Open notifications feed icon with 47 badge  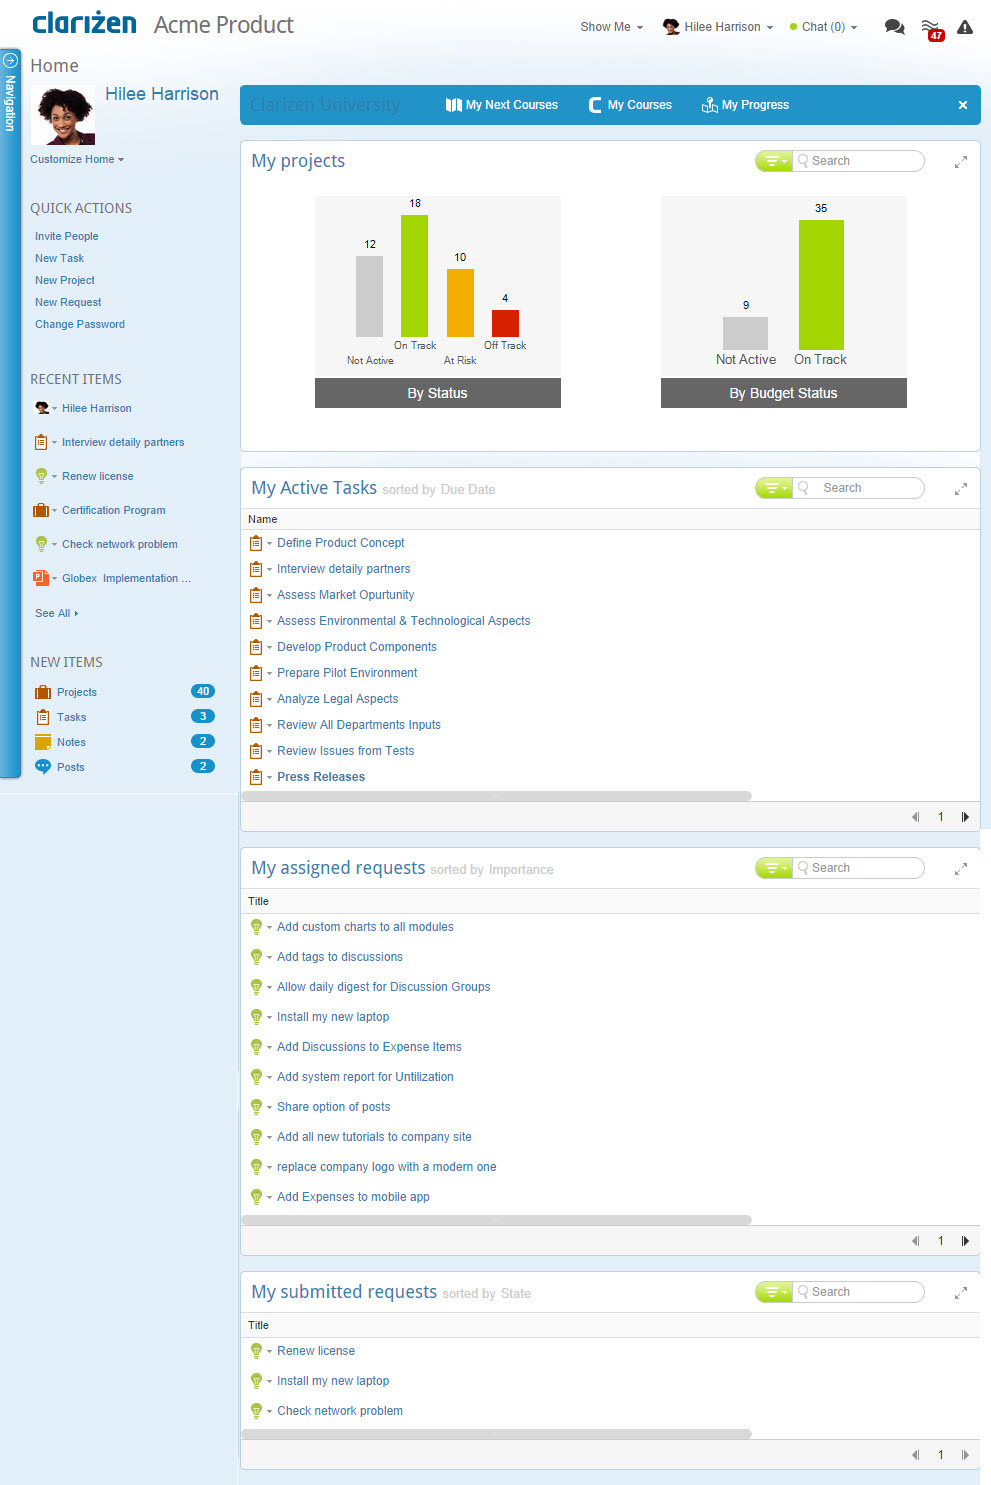(x=932, y=29)
